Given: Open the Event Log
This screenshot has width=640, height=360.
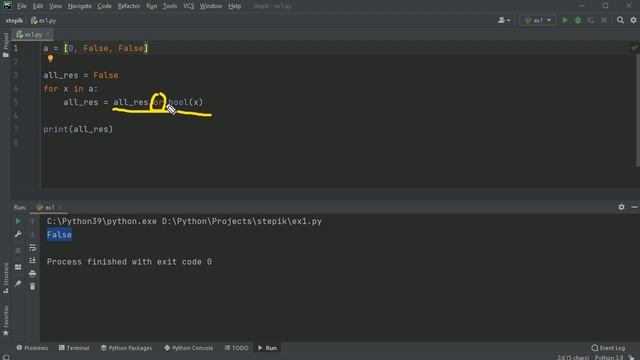Looking at the screenshot, I should pyautogui.click(x=608, y=348).
